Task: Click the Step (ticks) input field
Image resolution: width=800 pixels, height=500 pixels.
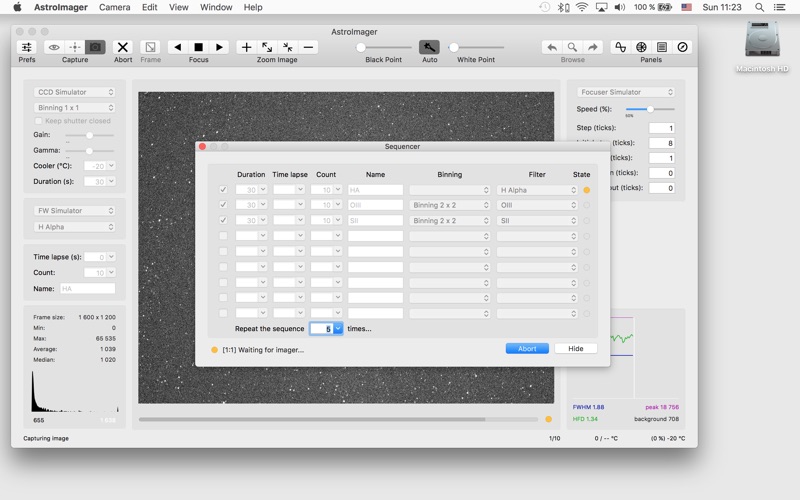Action: pyautogui.click(x=662, y=128)
